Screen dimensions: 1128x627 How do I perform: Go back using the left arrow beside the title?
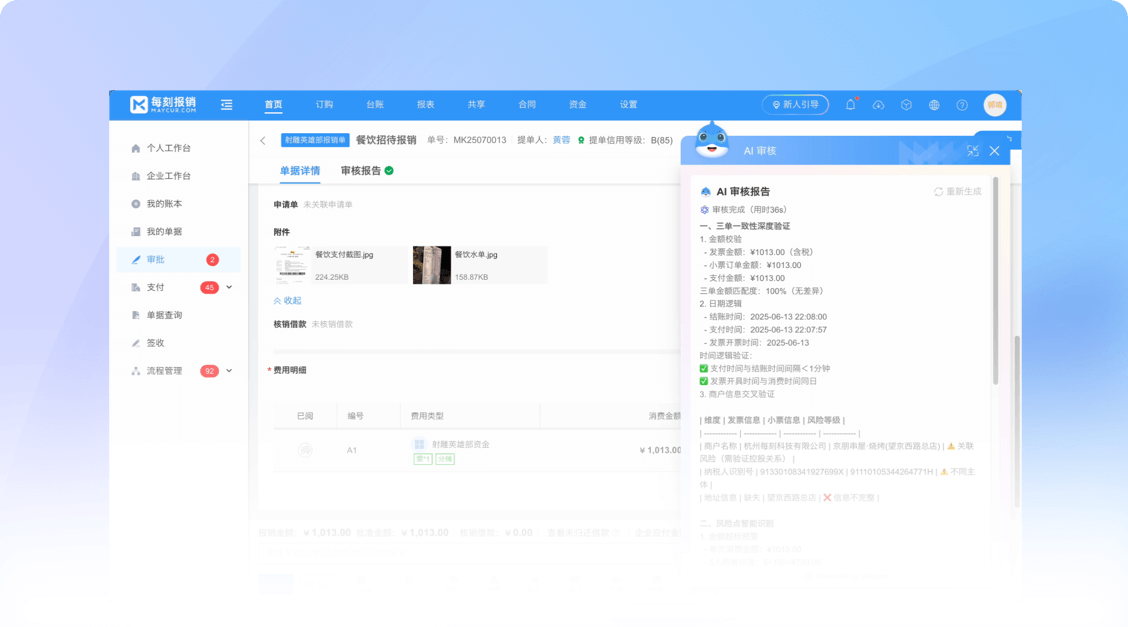pyautogui.click(x=263, y=141)
